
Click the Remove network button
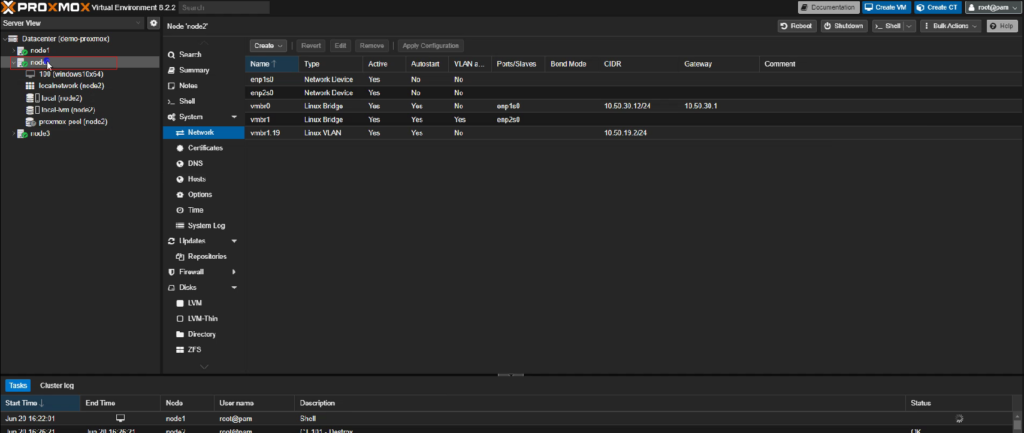(372, 46)
